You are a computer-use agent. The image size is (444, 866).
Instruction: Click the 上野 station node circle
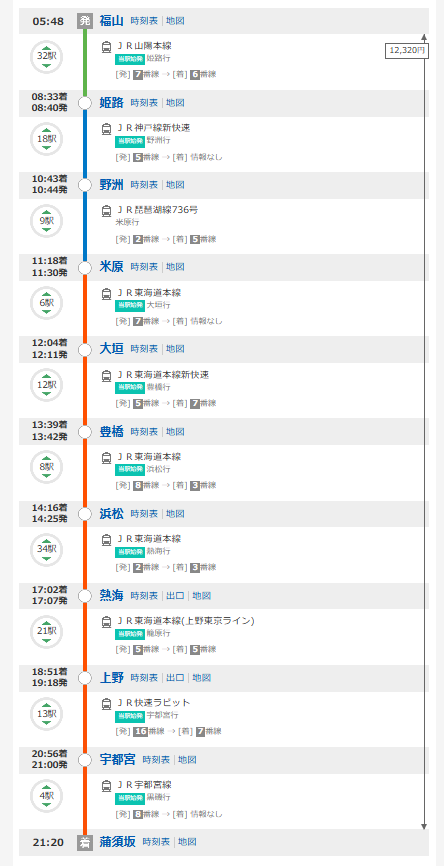pos(84,678)
